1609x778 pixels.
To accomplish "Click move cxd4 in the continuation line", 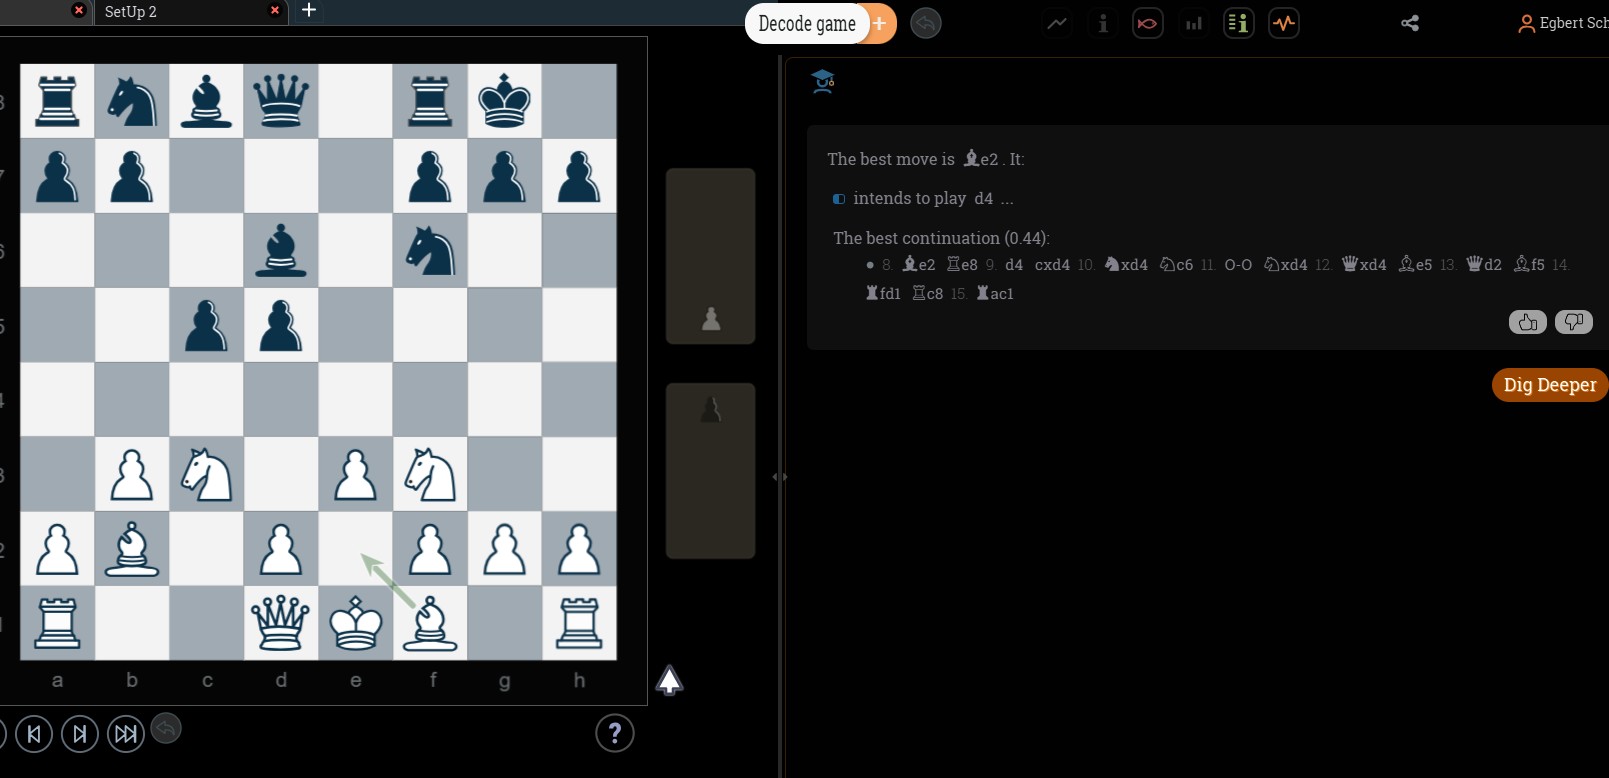I will (x=1052, y=265).
